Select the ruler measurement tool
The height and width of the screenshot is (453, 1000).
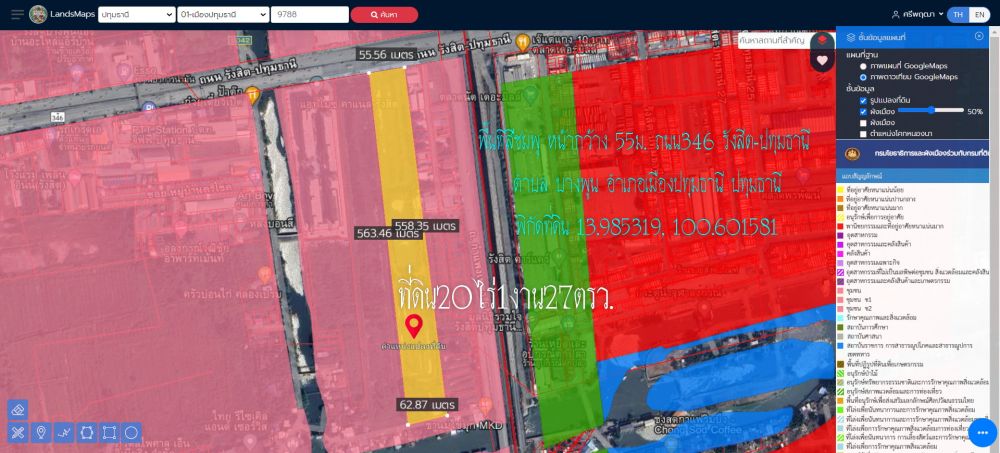[x=18, y=433]
